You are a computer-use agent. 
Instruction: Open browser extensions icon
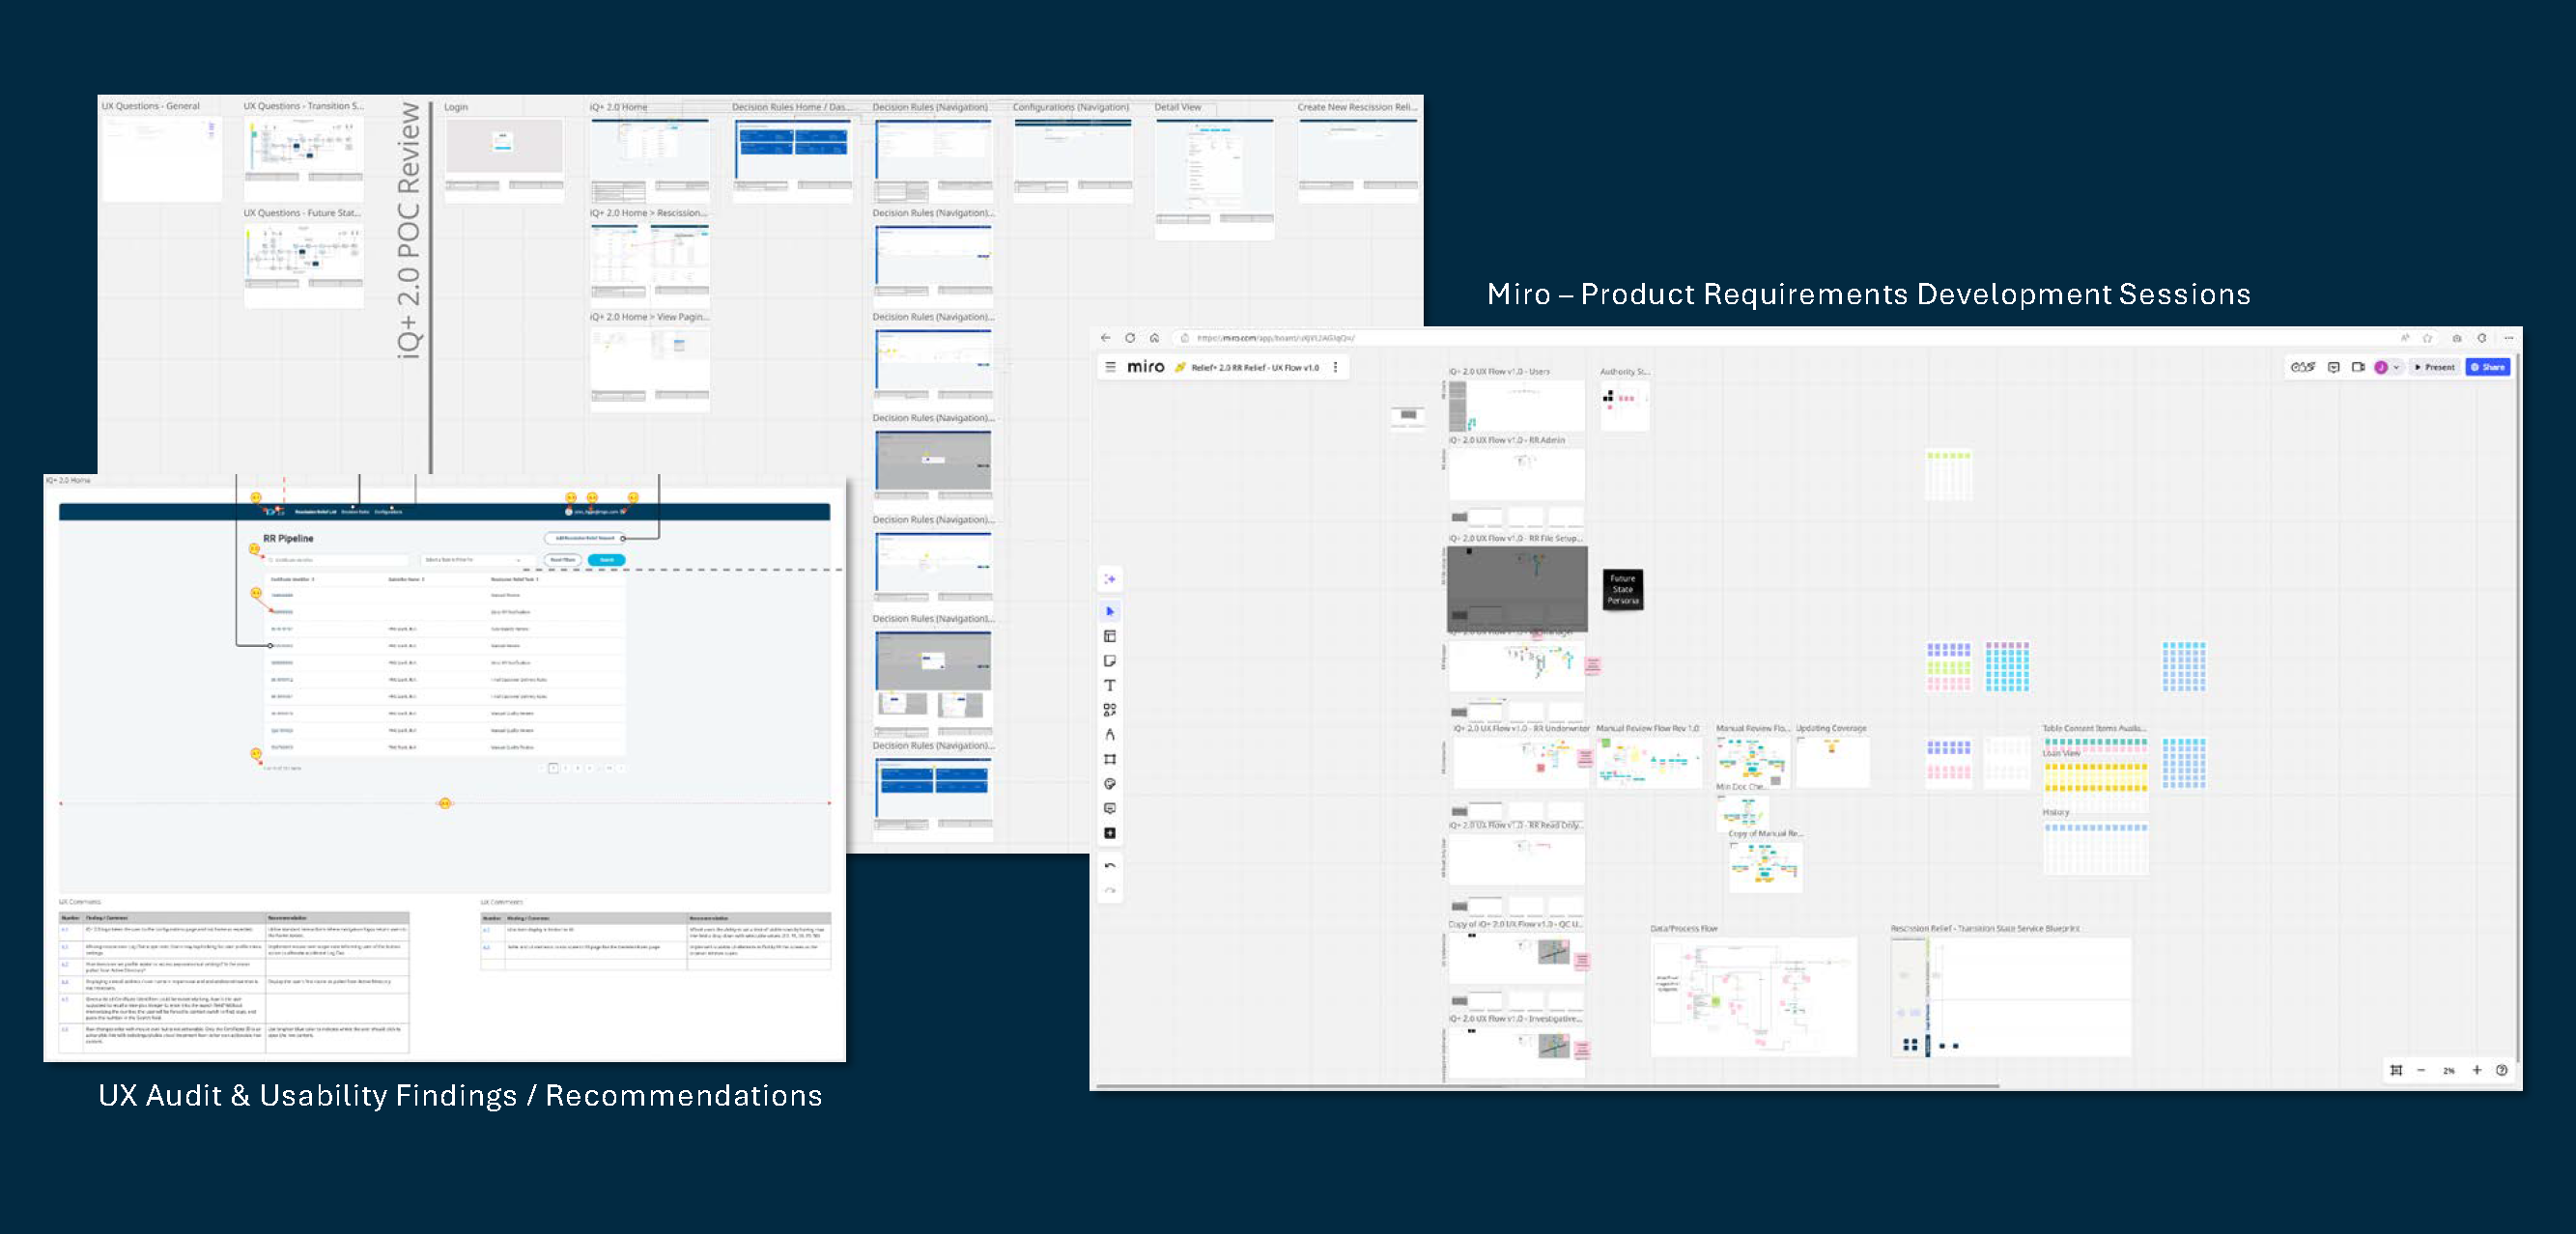tap(2481, 338)
